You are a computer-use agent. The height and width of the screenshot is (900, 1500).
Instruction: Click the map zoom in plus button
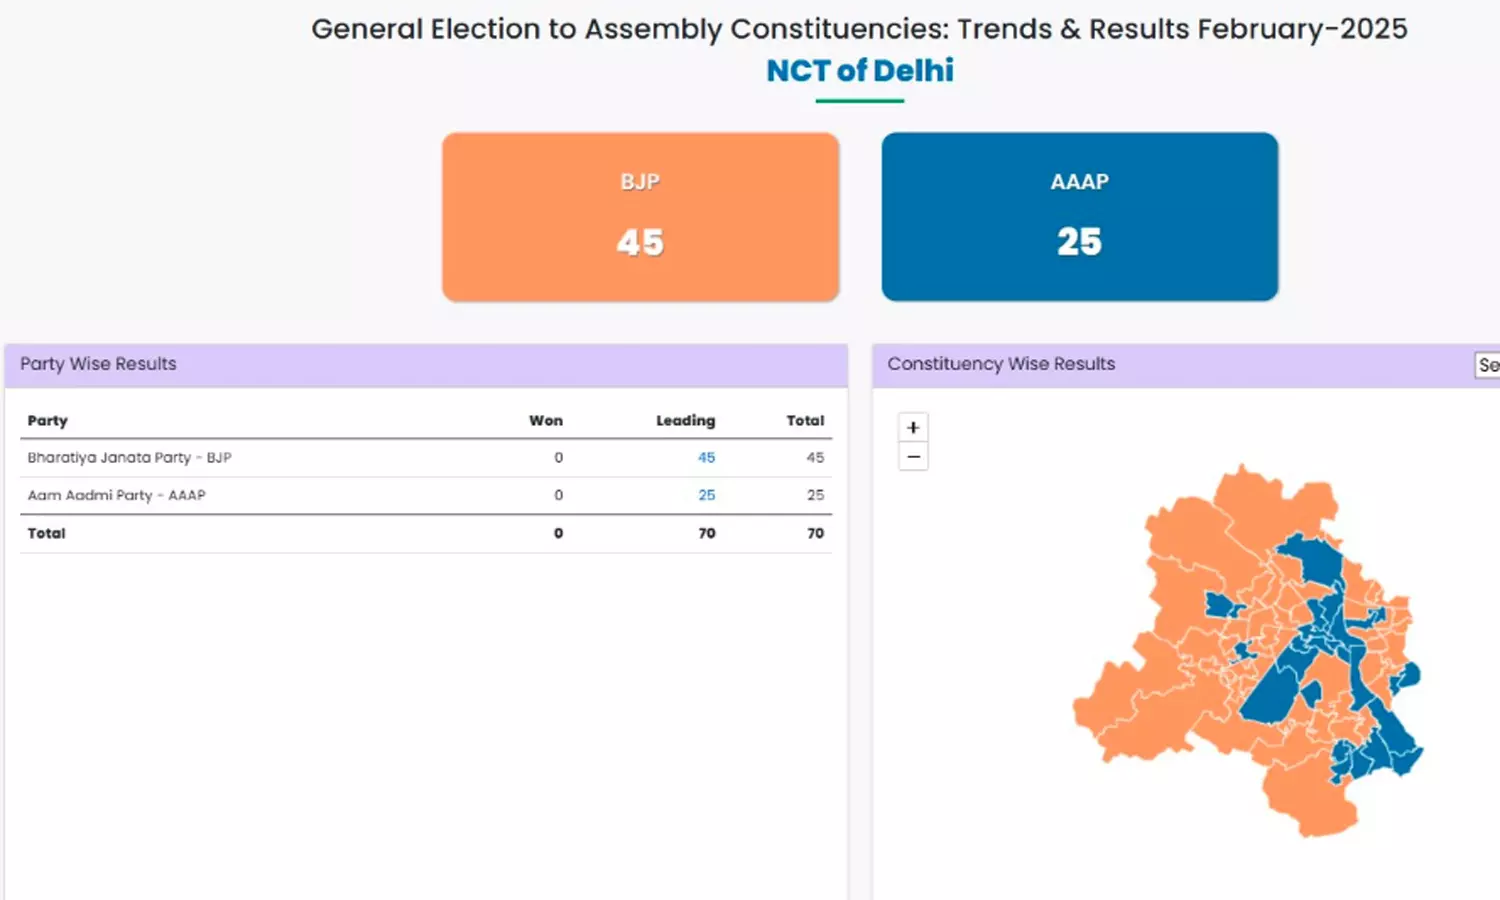click(913, 427)
